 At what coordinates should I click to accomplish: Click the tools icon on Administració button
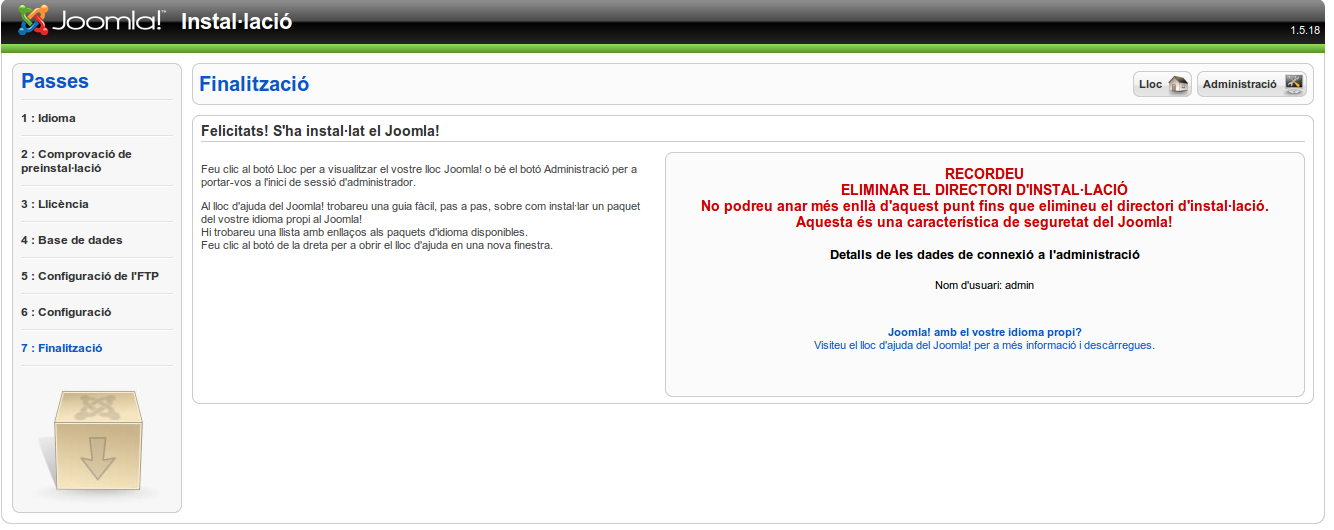pos(1294,84)
